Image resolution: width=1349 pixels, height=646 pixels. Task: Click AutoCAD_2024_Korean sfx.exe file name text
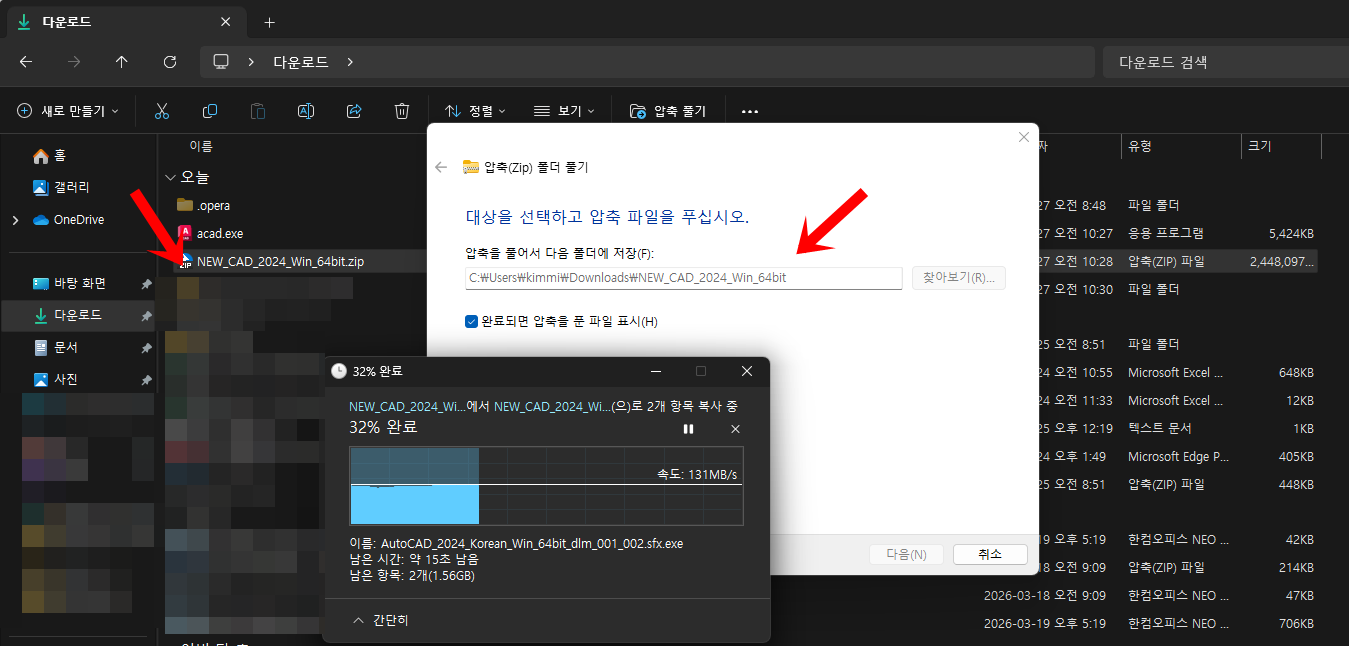pos(533,544)
